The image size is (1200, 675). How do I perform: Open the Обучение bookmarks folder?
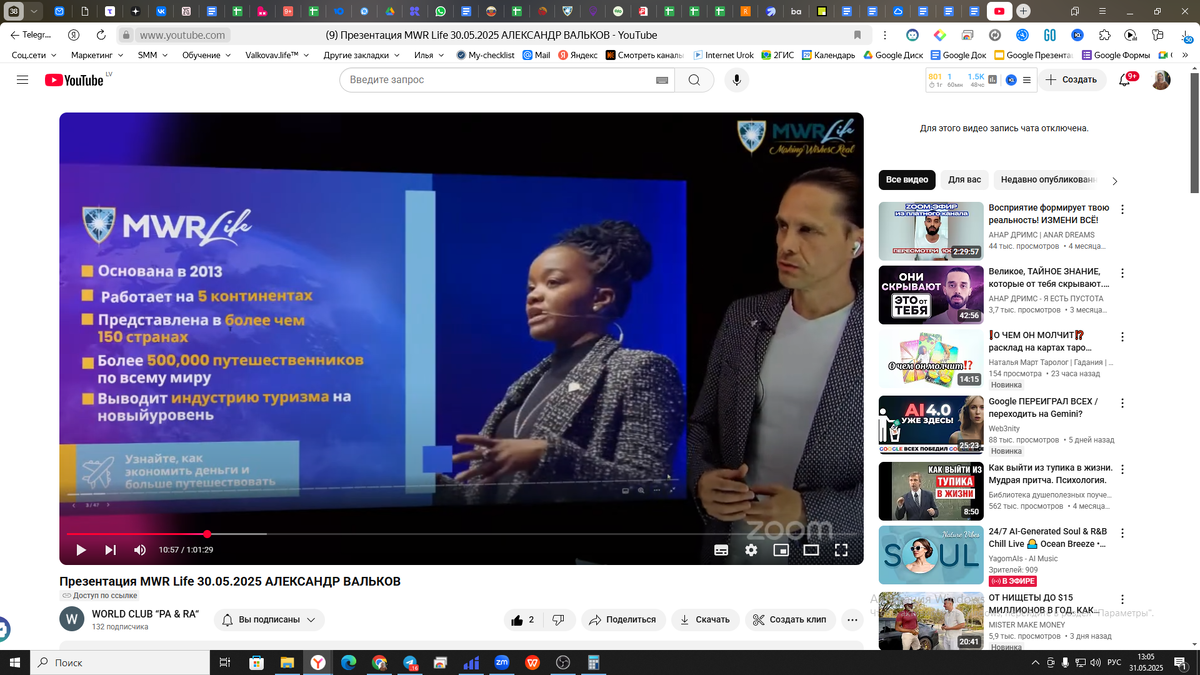click(206, 55)
